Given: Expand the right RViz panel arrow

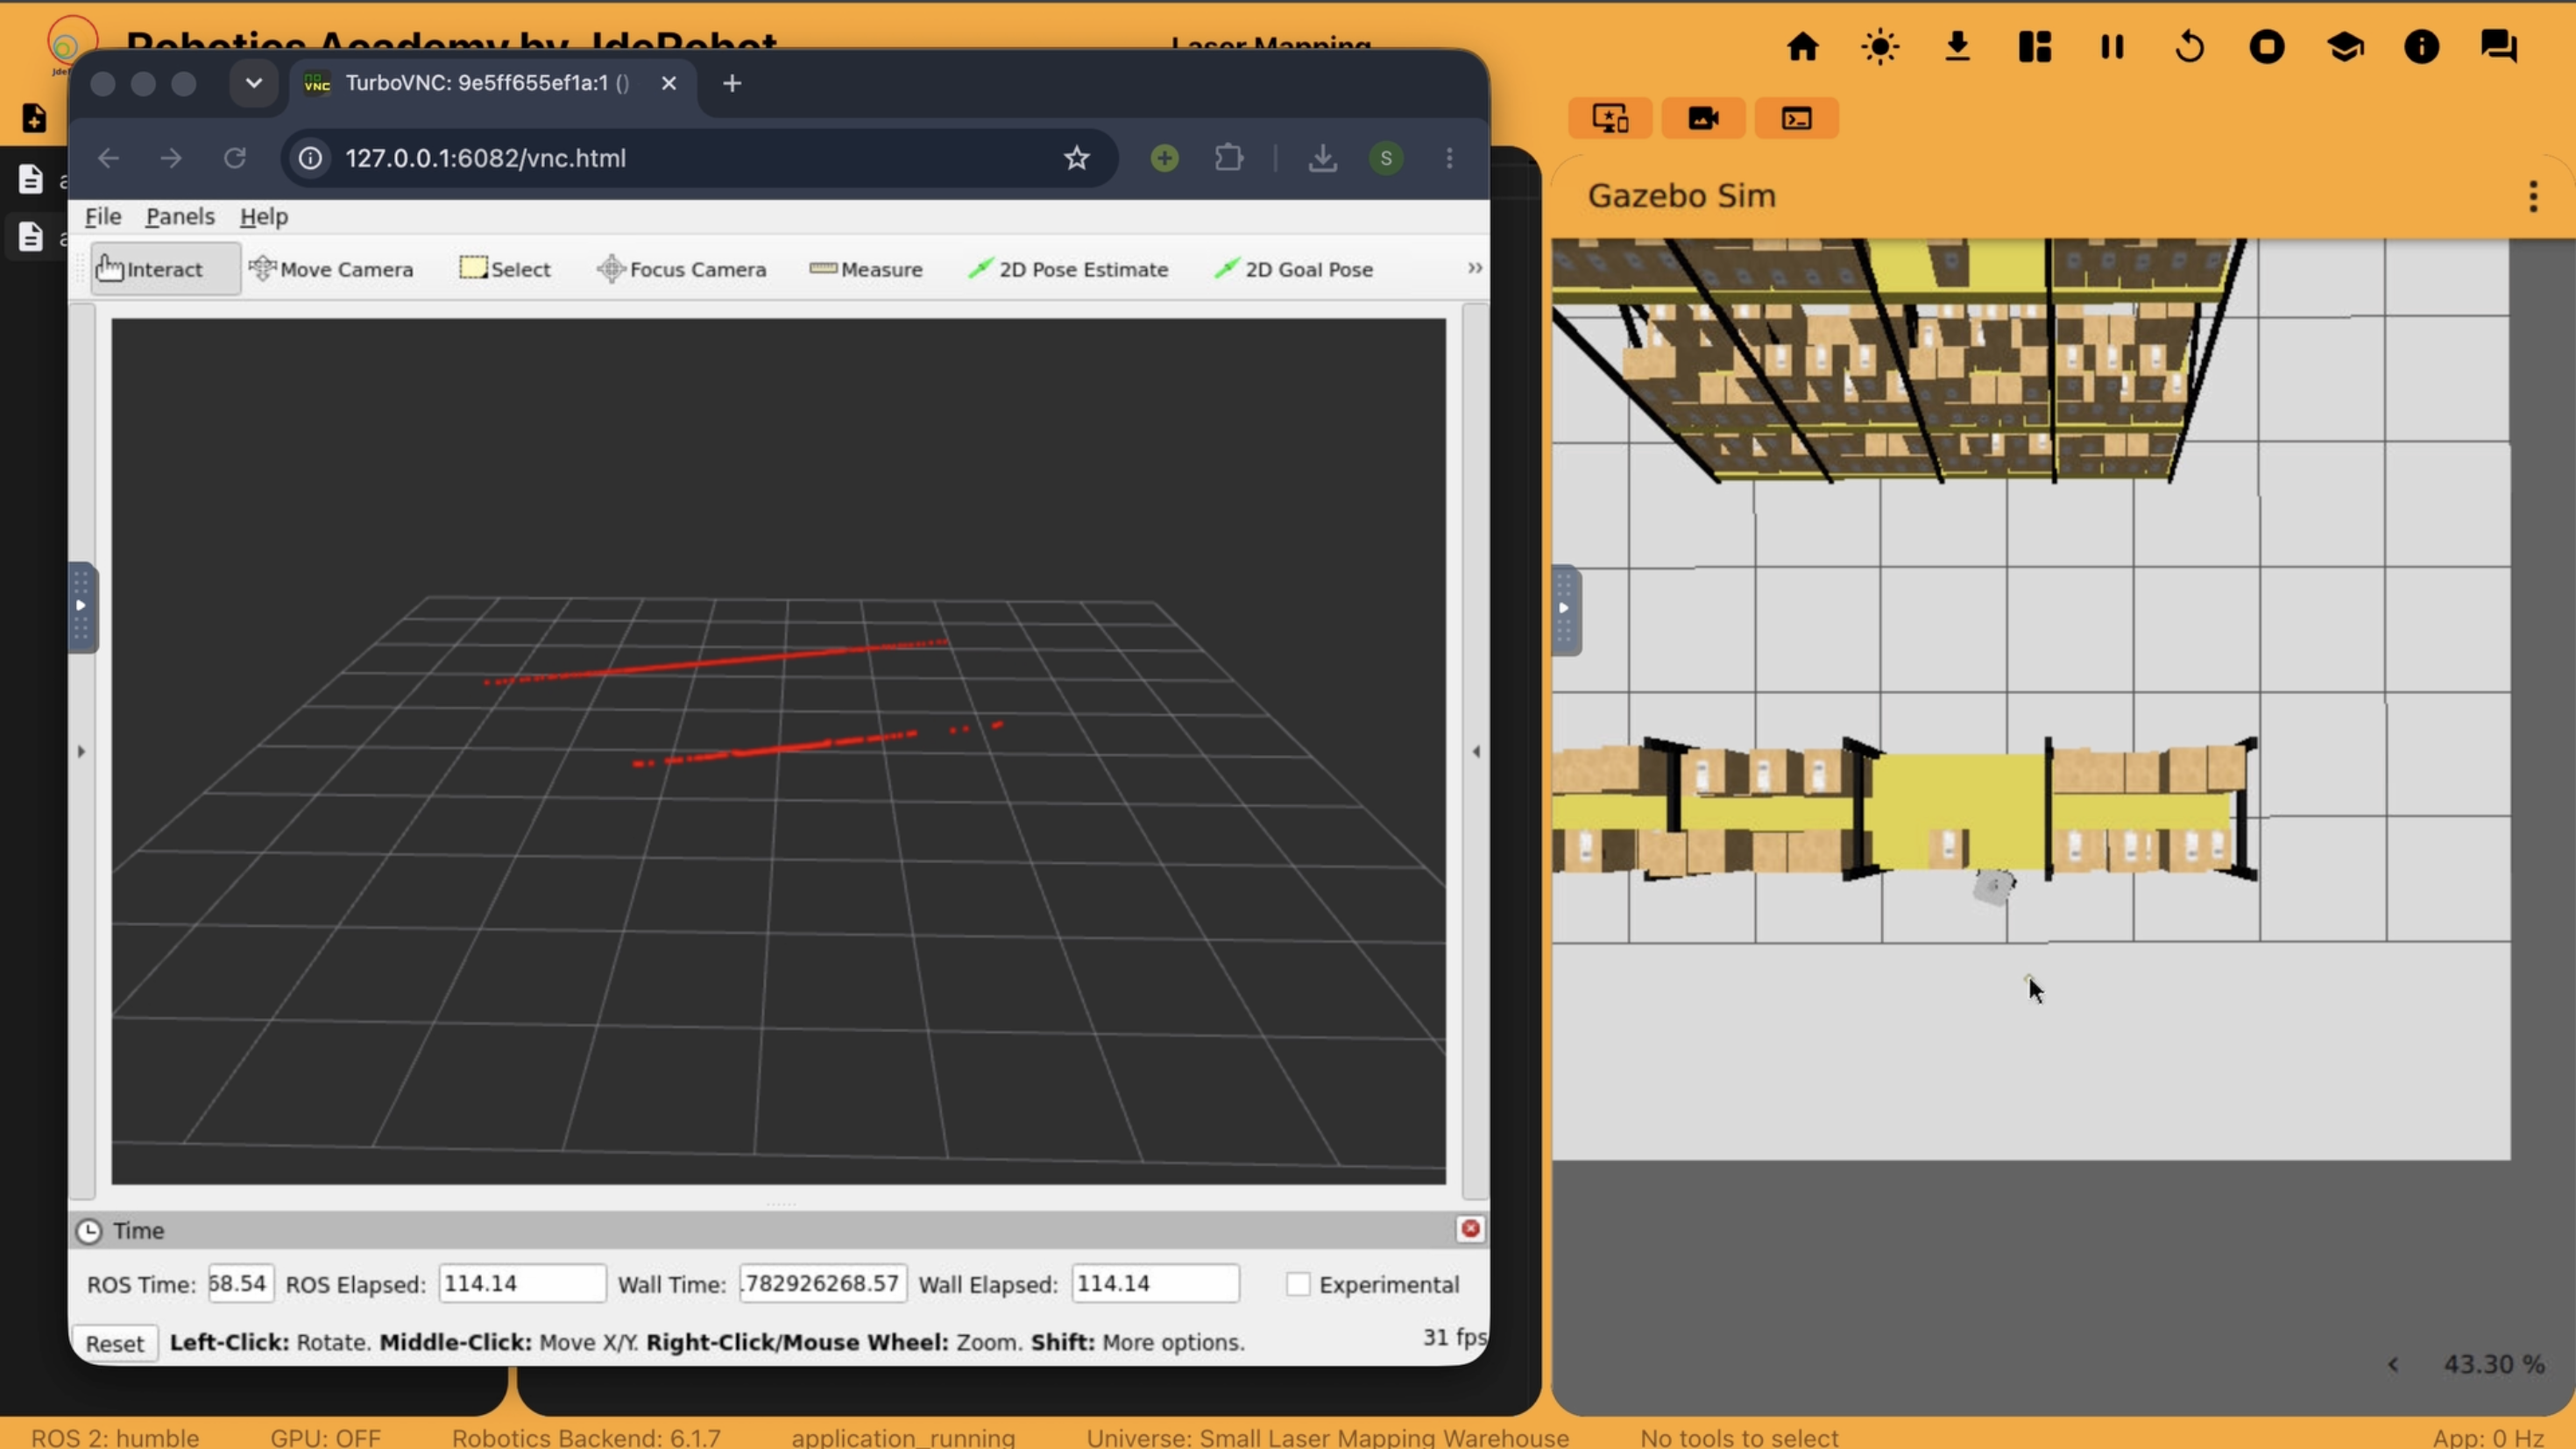Looking at the screenshot, I should coord(1476,751).
